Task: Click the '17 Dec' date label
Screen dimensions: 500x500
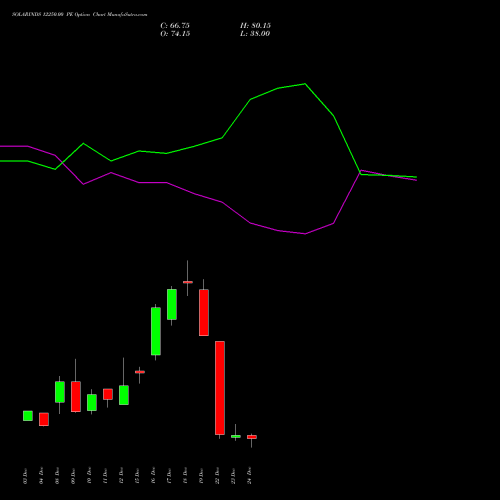Action: [x=169, y=476]
